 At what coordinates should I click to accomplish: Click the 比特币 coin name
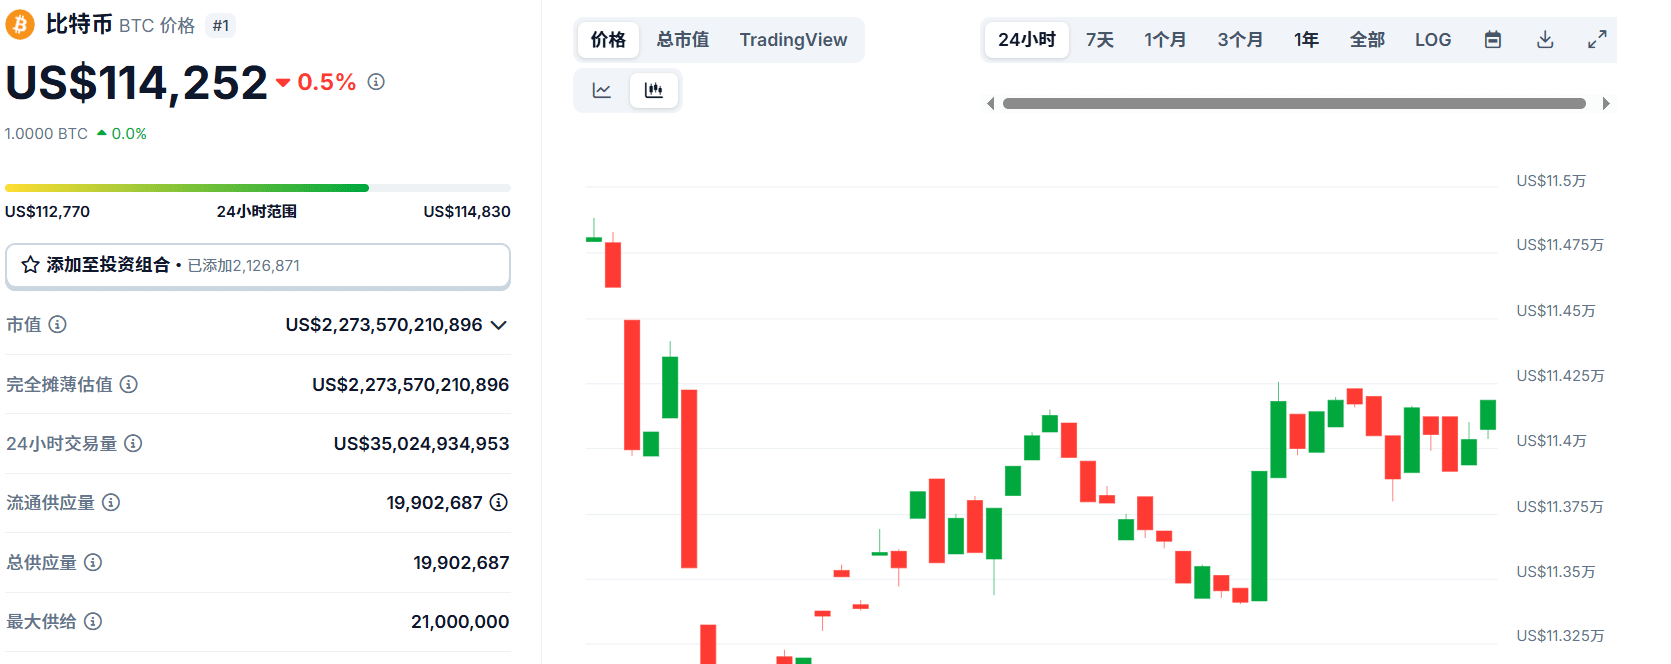pos(79,24)
